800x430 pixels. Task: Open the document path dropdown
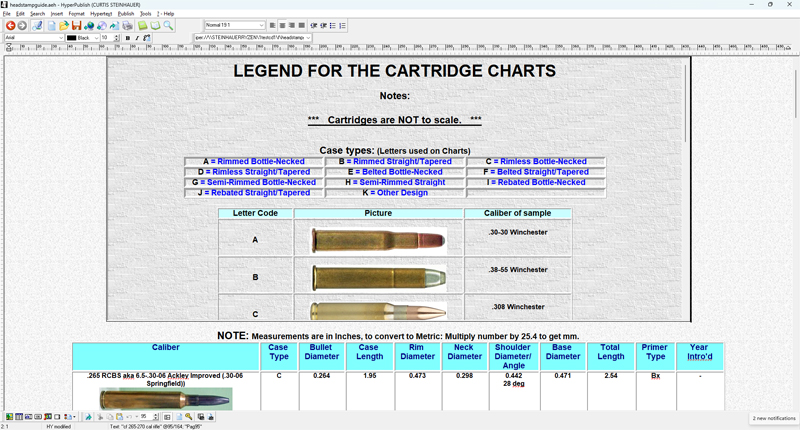click(252, 38)
